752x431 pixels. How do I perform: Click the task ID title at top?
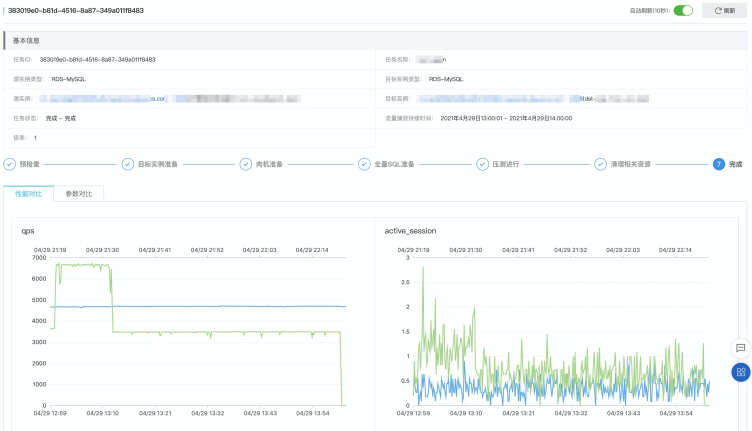tap(76, 11)
